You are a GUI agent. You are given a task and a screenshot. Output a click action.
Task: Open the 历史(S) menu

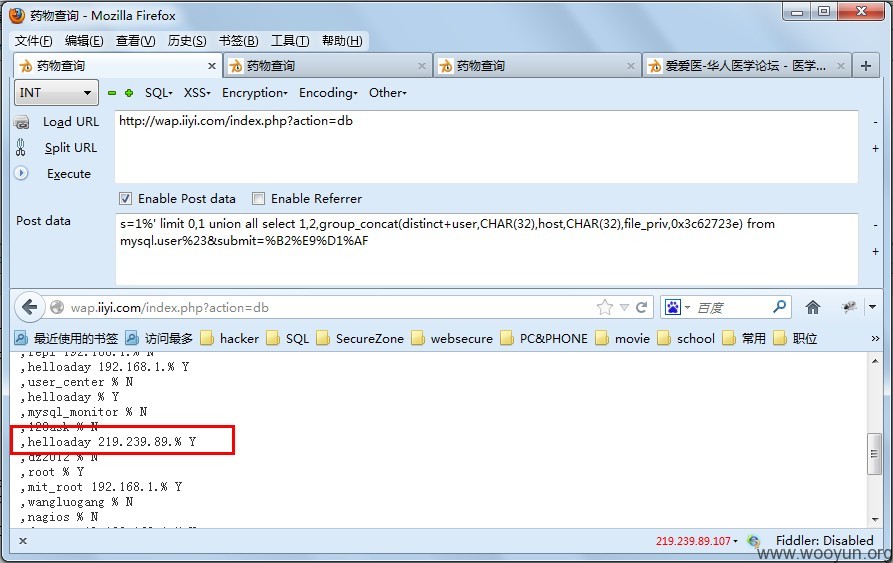pos(187,41)
